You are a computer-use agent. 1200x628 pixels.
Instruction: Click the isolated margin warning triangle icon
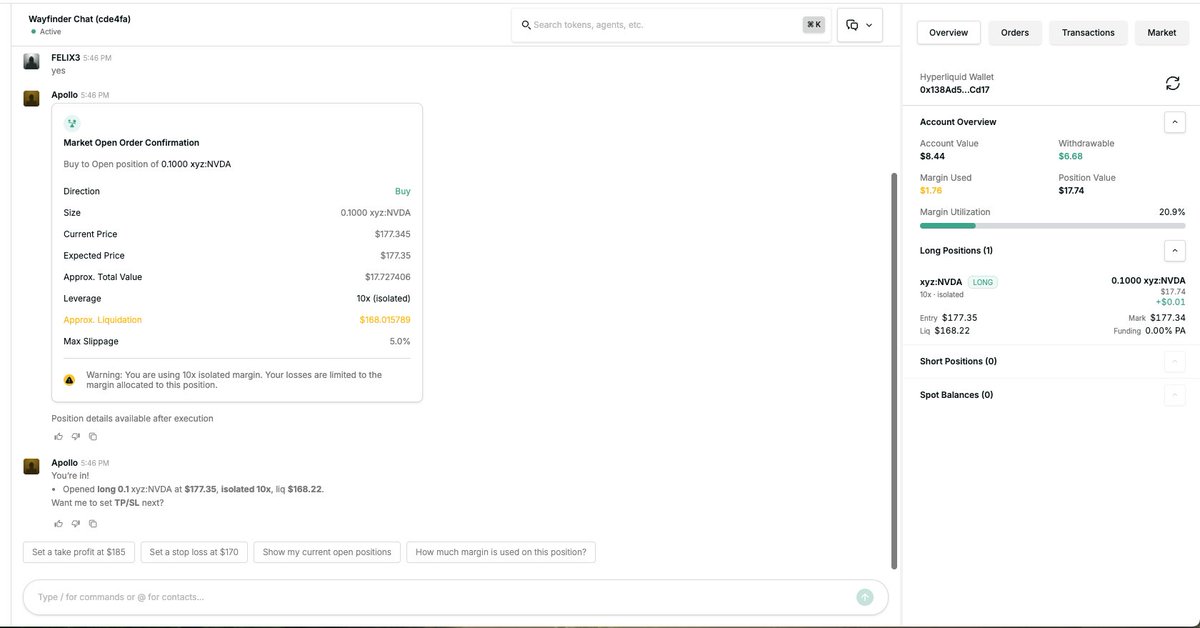[69, 380]
